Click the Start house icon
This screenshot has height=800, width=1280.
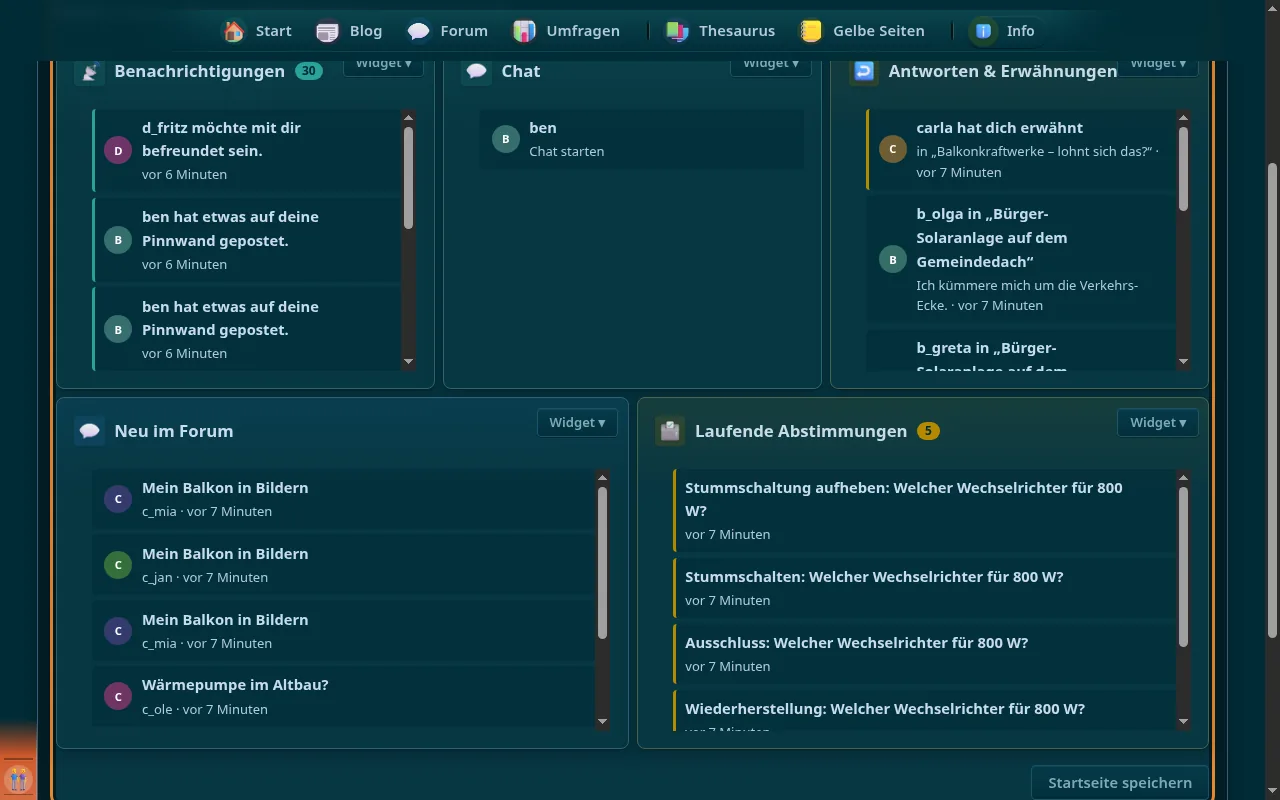(234, 31)
